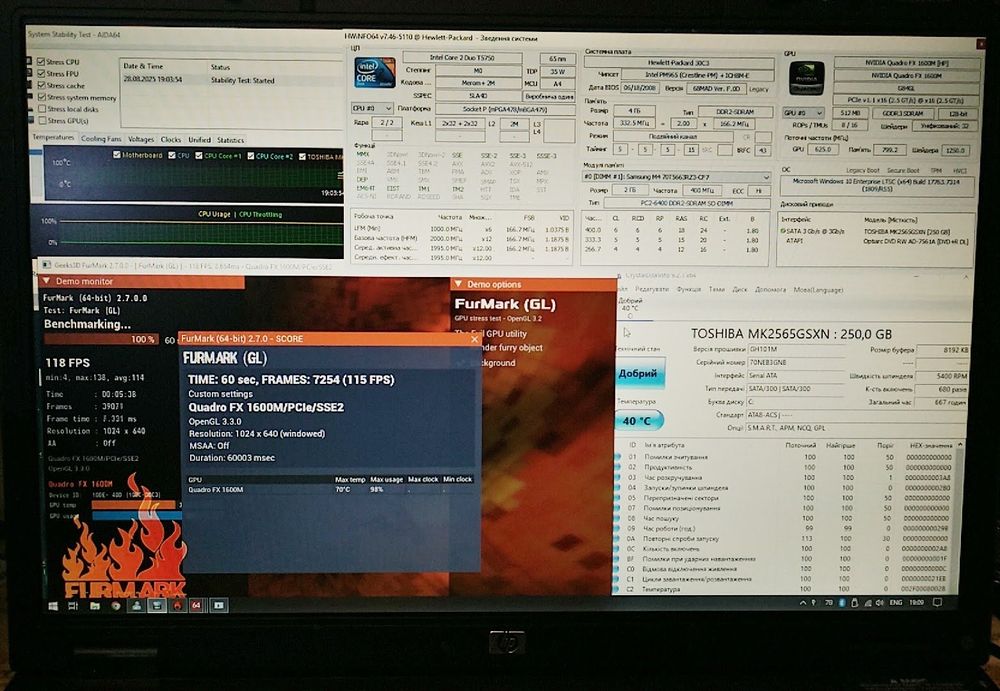Enable Stress local disks checkbox
Image resolution: width=1000 pixels, height=691 pixels.
coord(41,108)
